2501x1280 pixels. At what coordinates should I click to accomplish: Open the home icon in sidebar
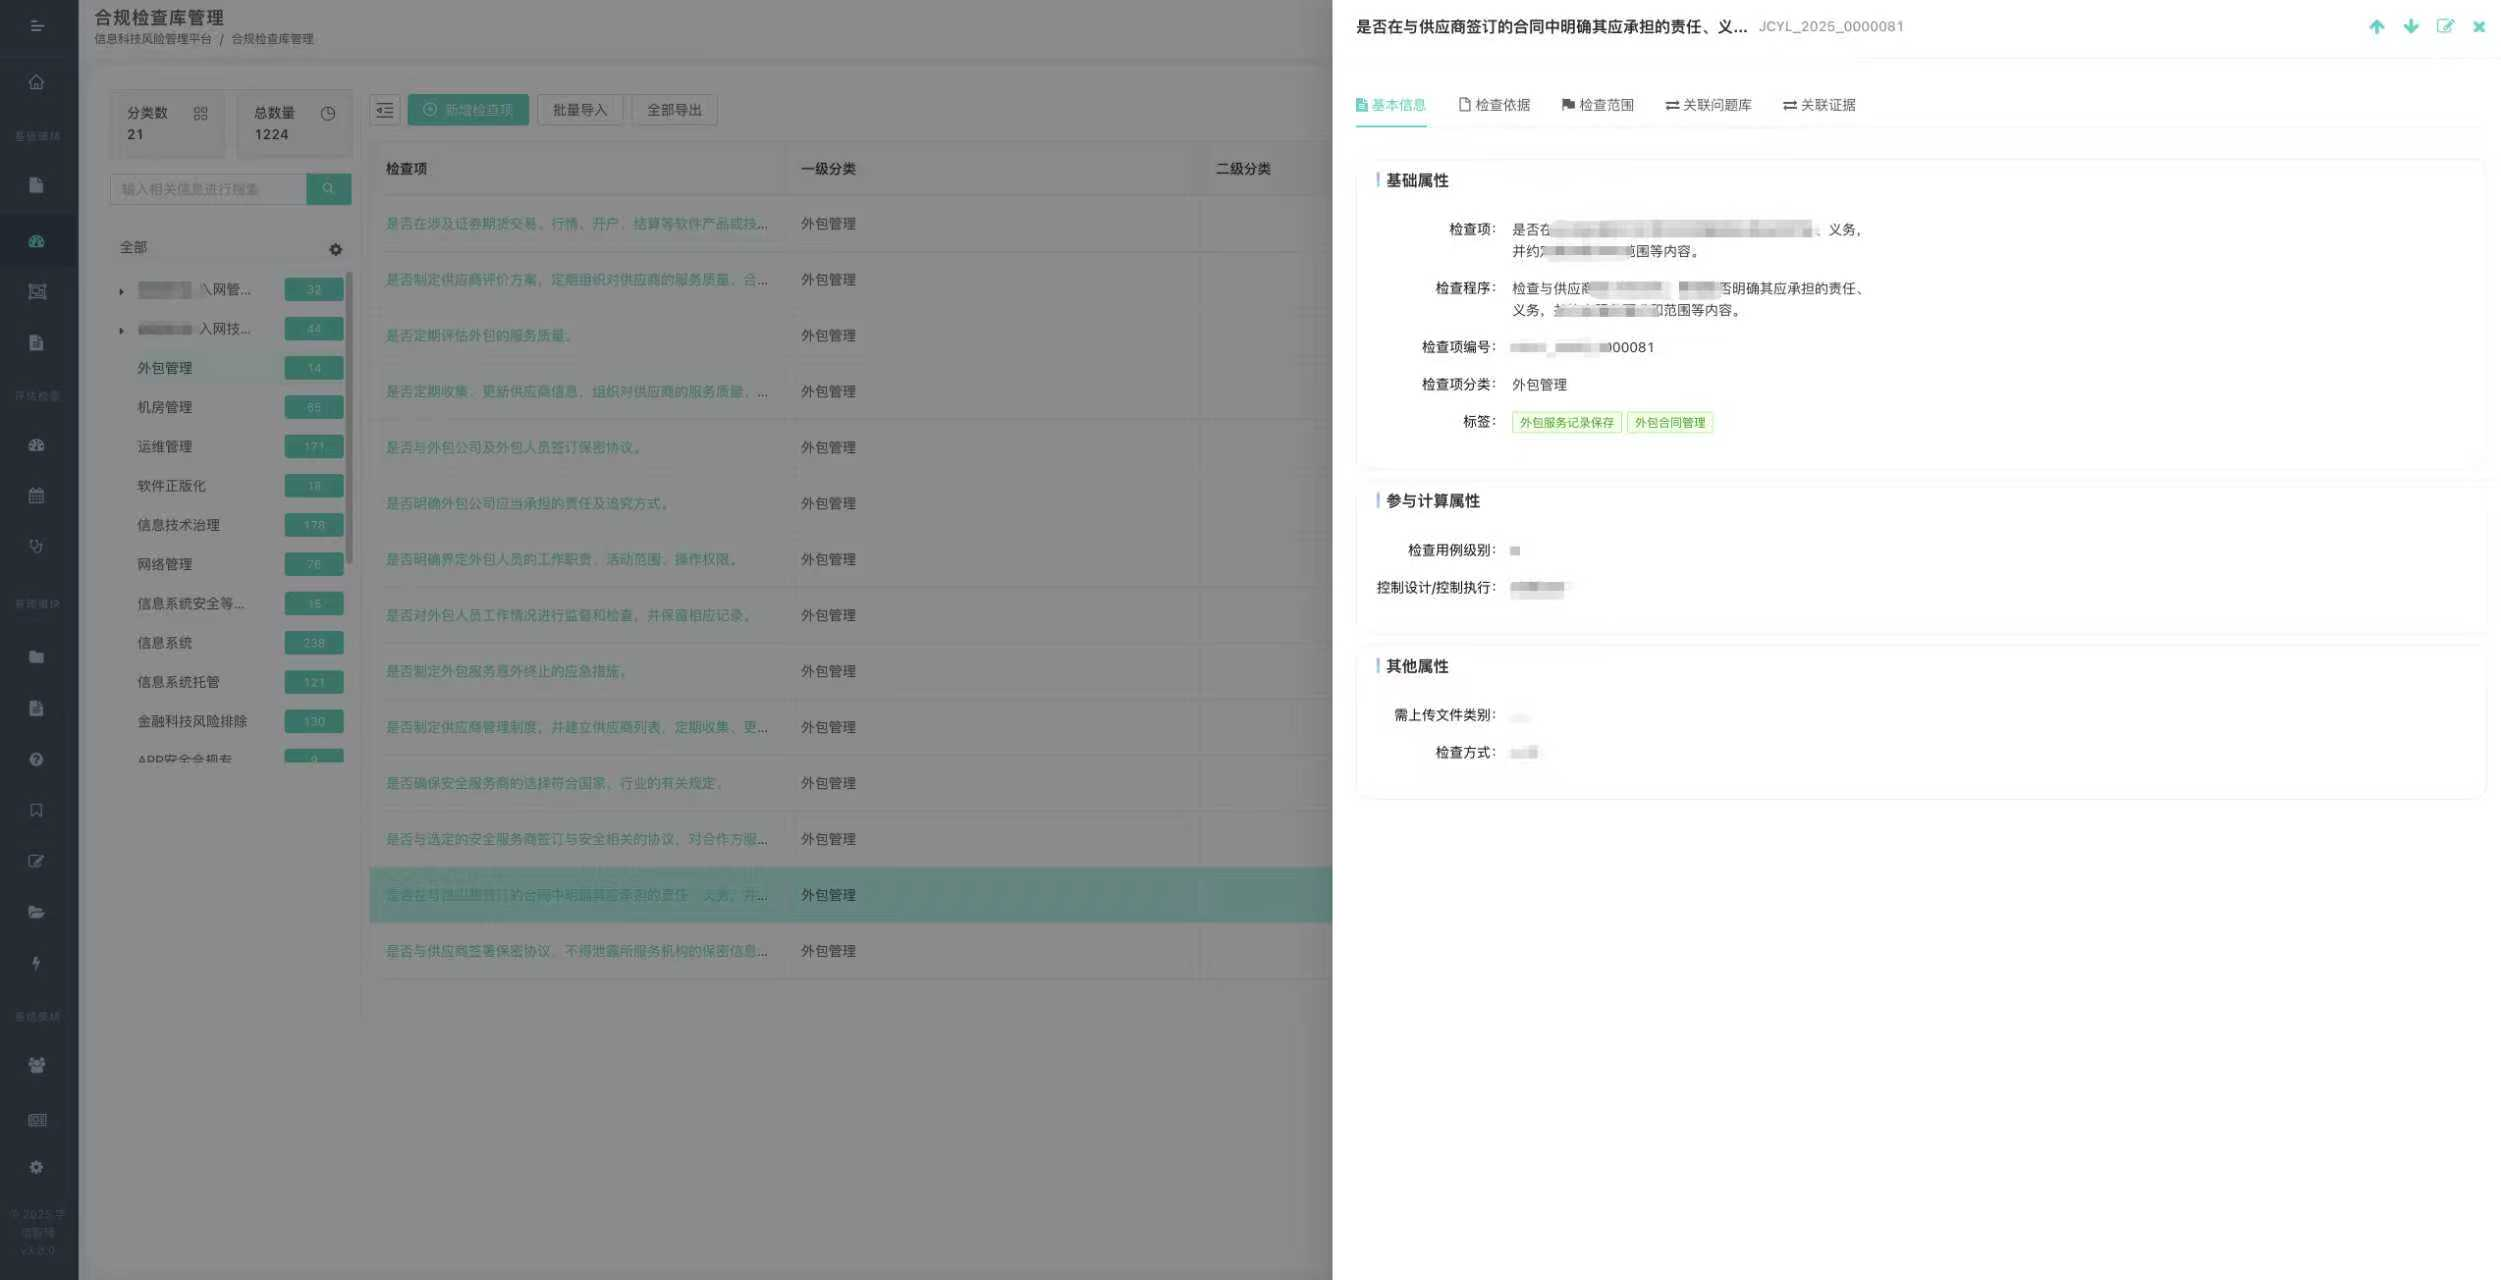[36, 82]
